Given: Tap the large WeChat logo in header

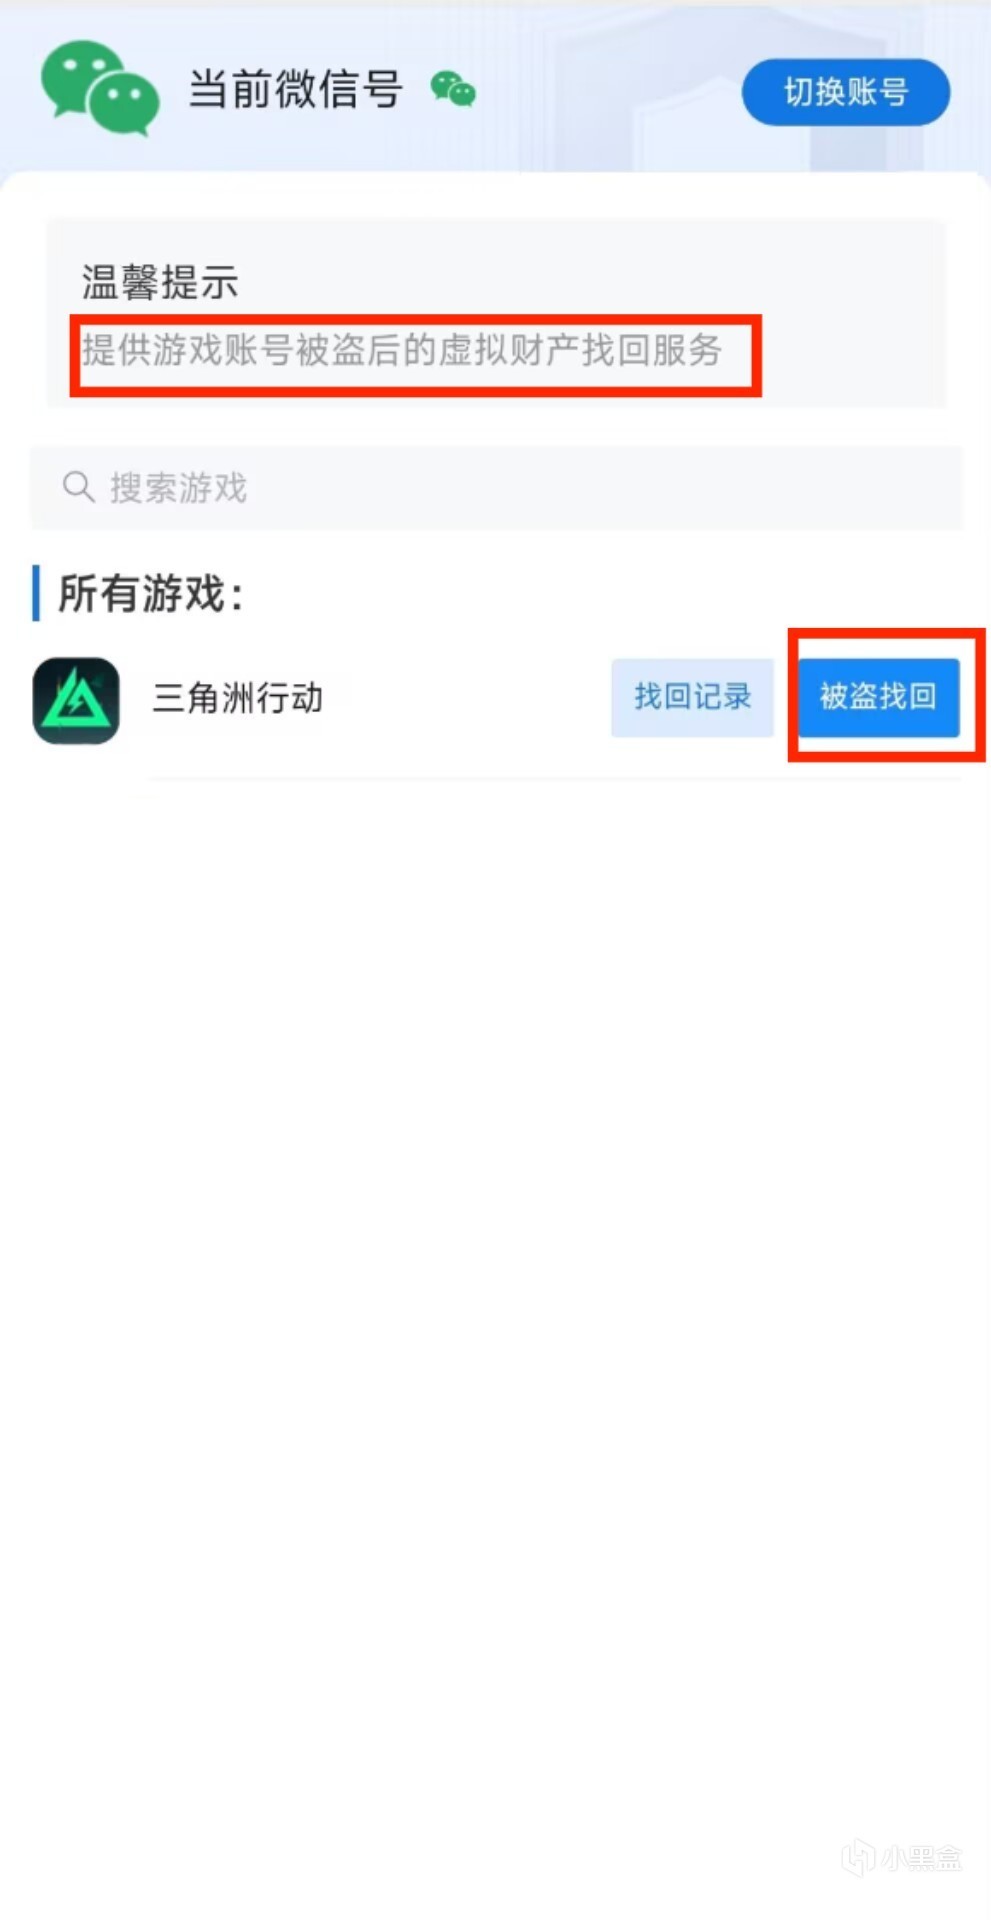Looking at the screenshot, I should pos(99,88).
